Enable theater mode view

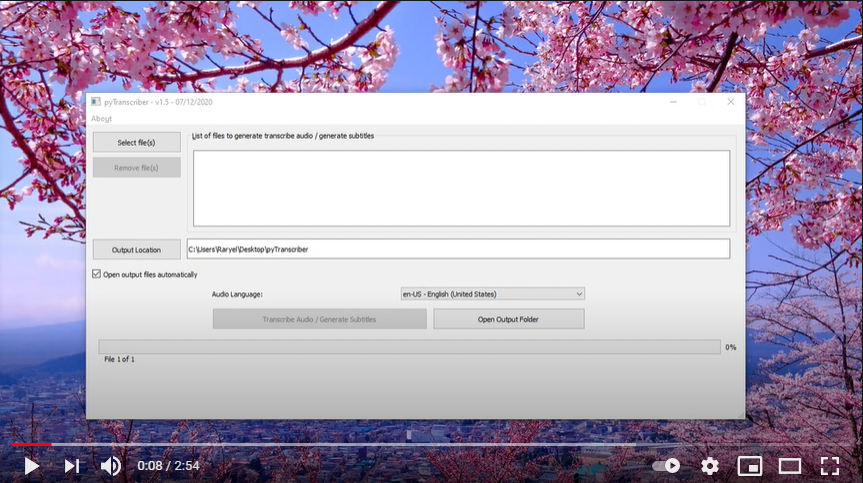pyautogui.click(x=790, y=466)
